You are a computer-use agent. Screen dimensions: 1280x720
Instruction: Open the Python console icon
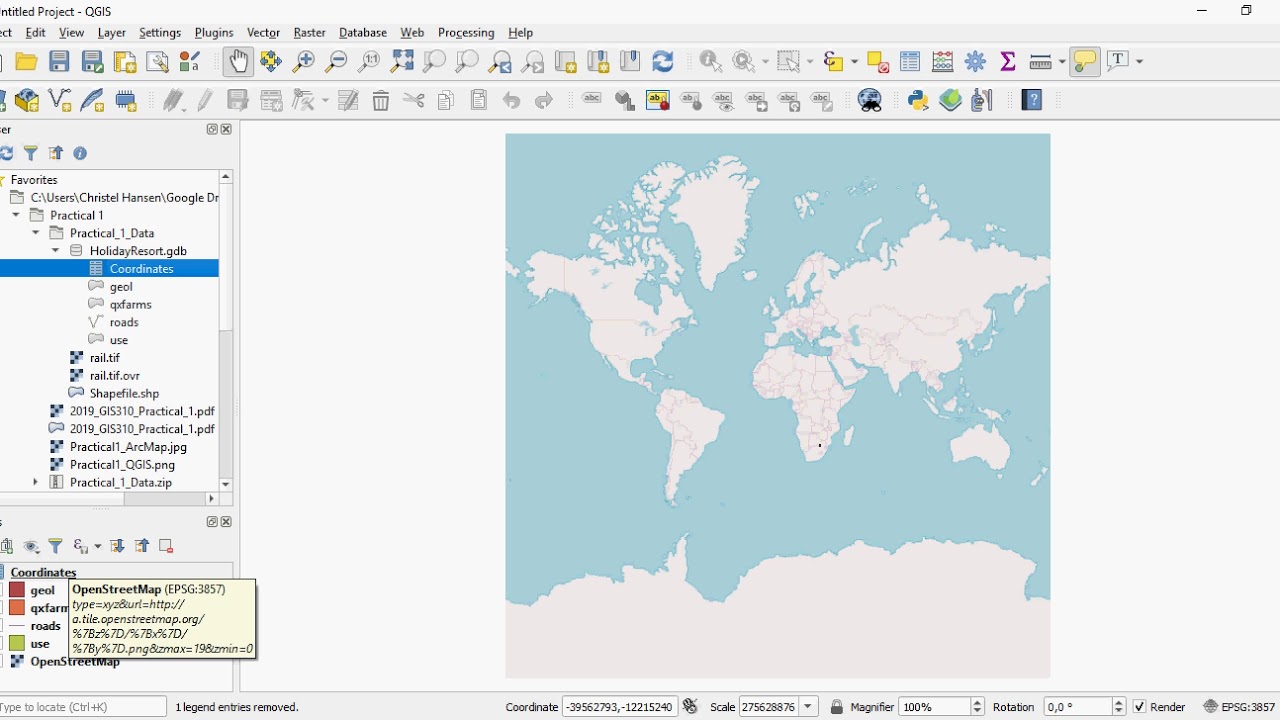click(918, 100)
